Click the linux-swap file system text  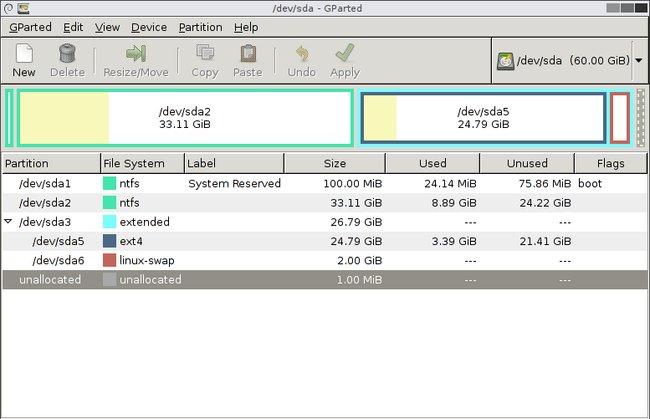click(x=147, y=260)
